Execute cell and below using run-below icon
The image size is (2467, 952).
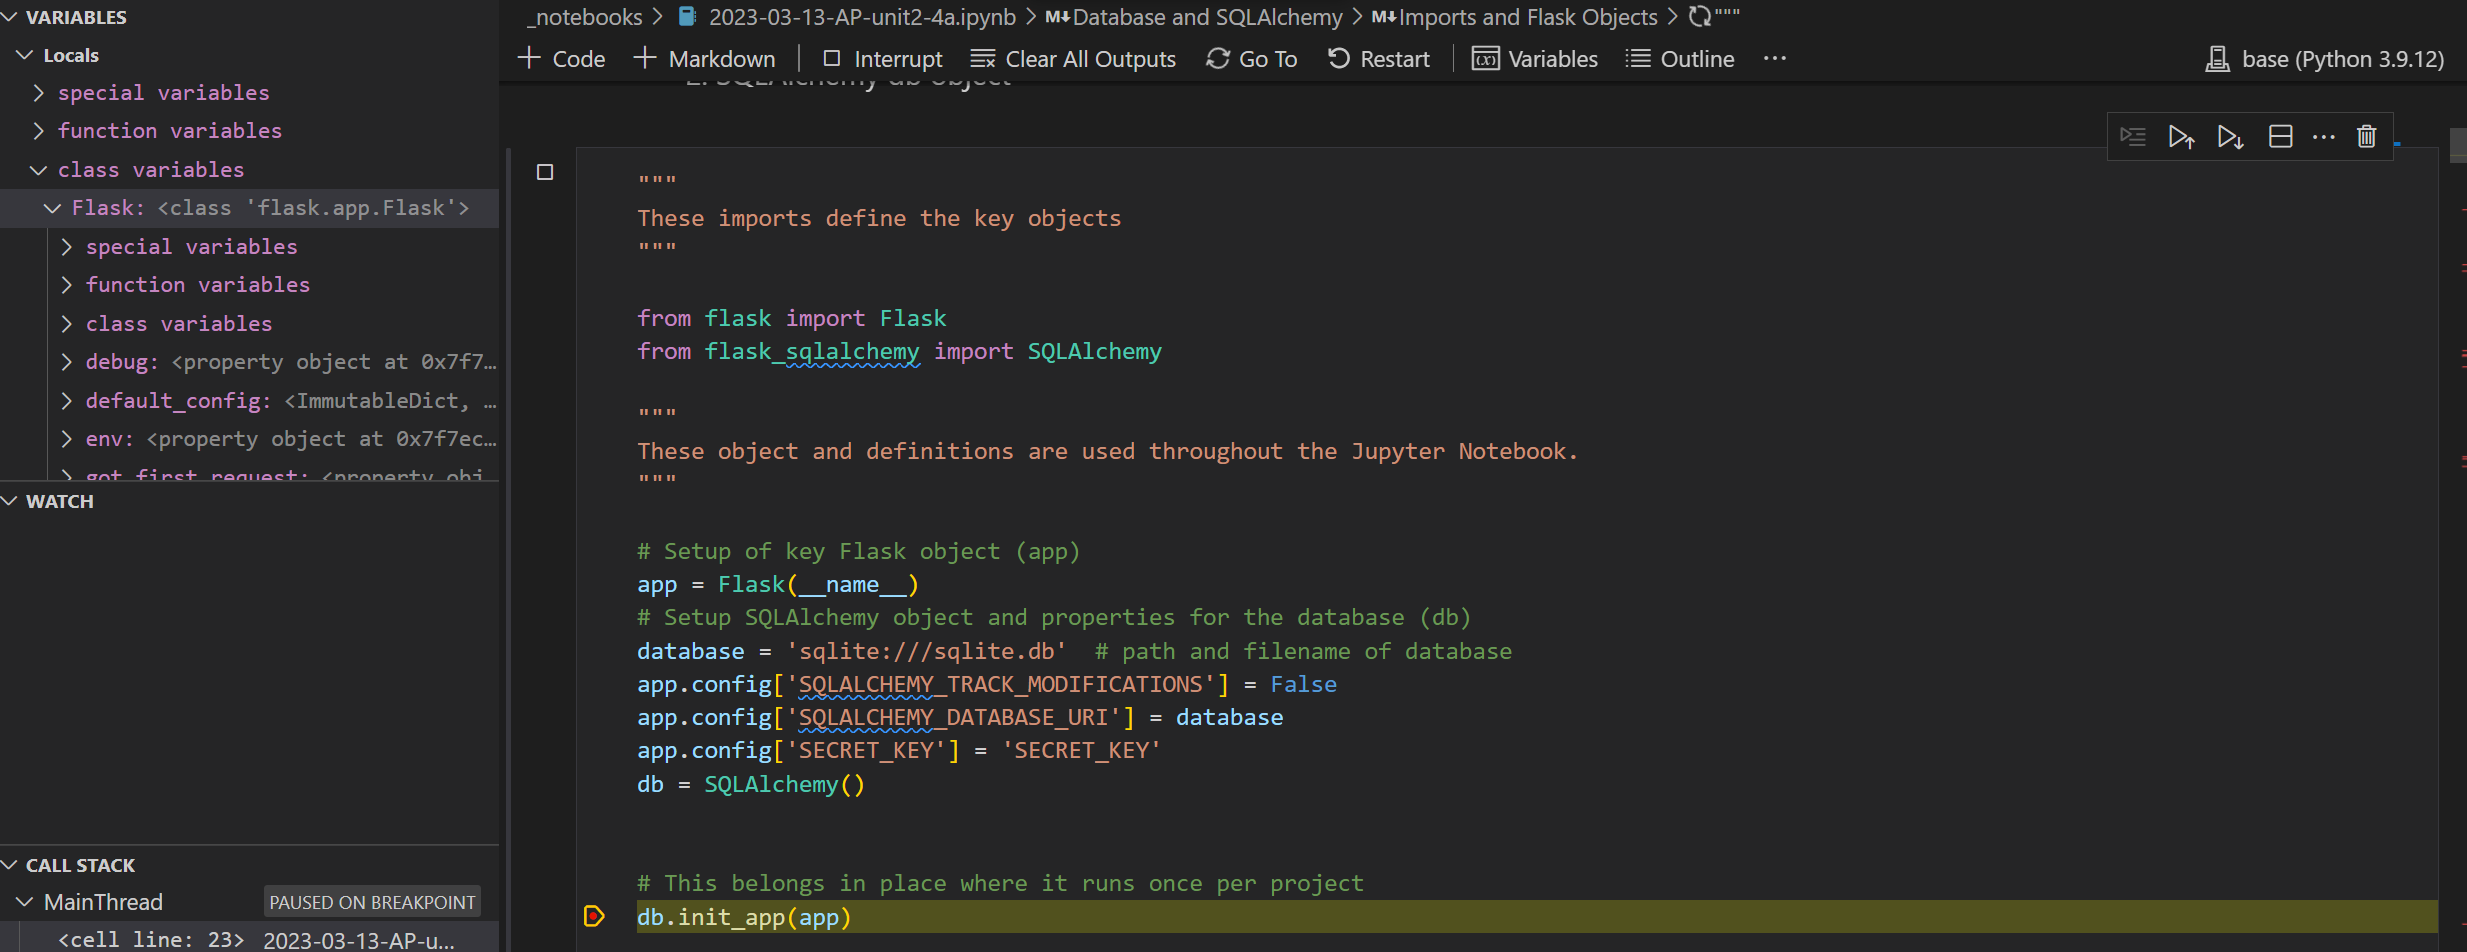(2230, 137)
